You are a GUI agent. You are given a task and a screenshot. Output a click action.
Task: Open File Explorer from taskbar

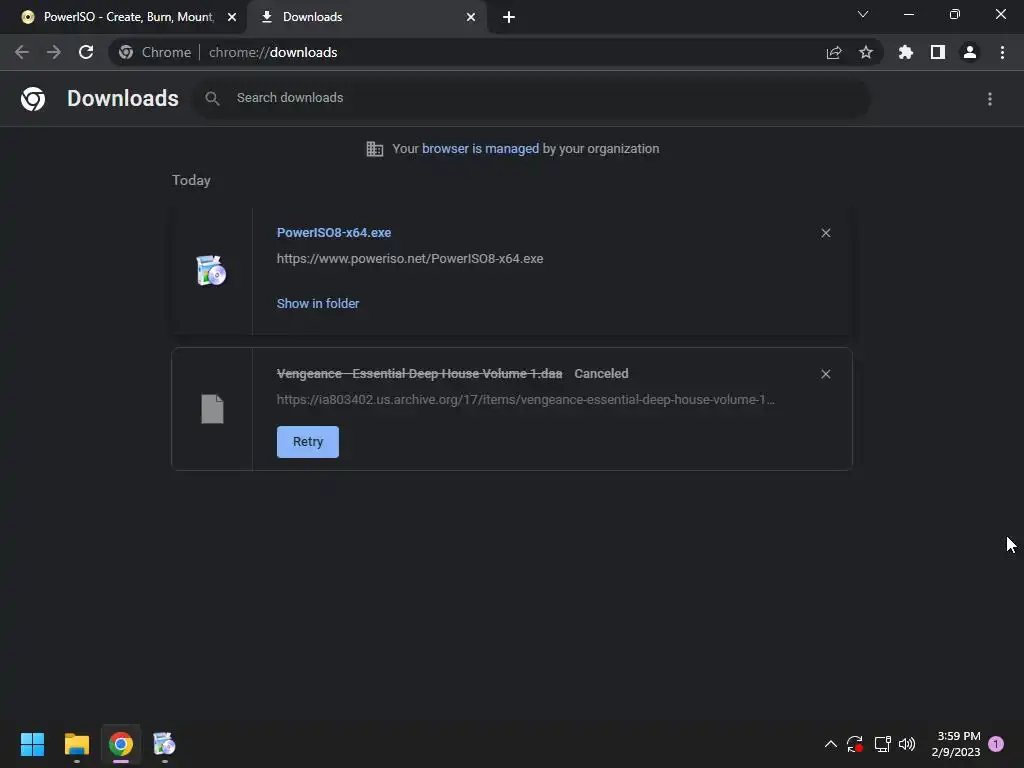[76, 744]
